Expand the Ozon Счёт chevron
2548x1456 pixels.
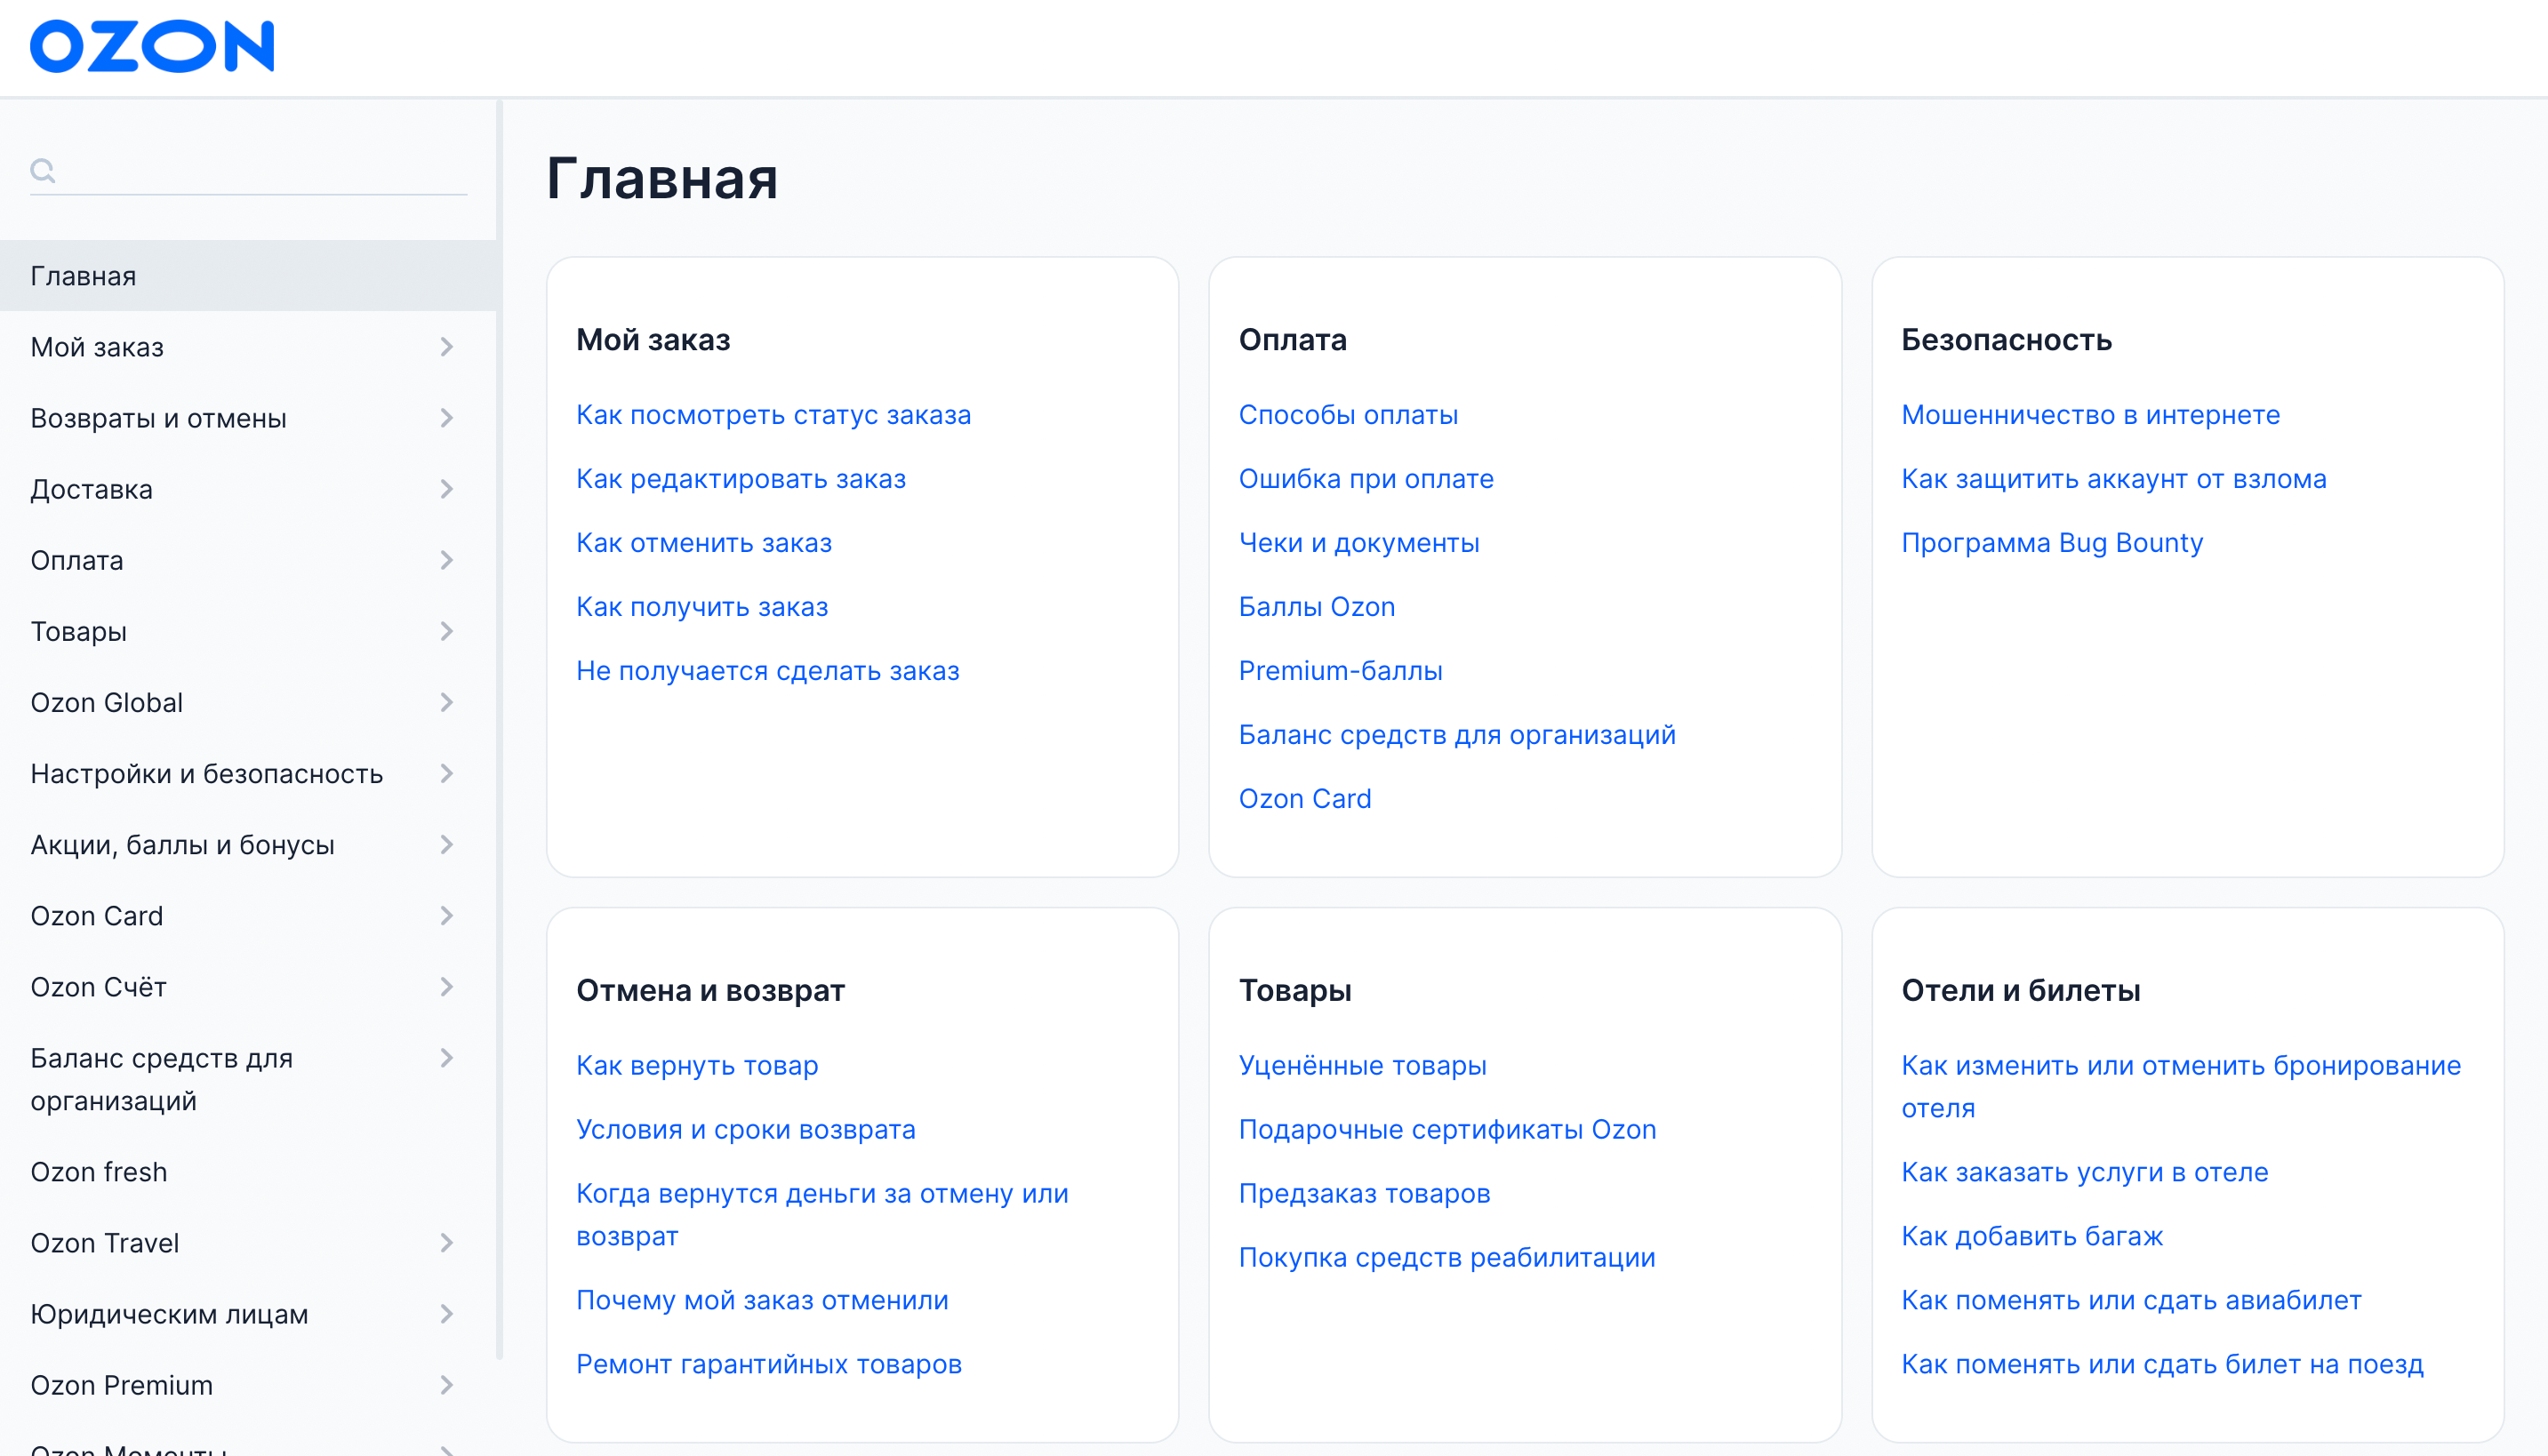point(447,987)
